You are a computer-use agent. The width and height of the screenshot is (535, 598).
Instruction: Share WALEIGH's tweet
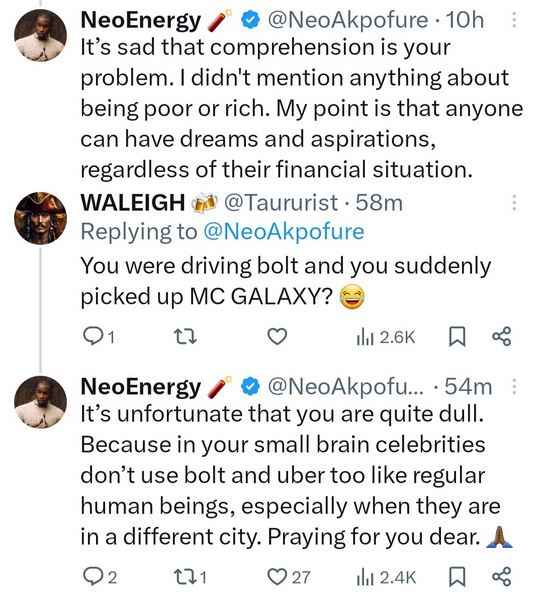[x=501, y=337]
